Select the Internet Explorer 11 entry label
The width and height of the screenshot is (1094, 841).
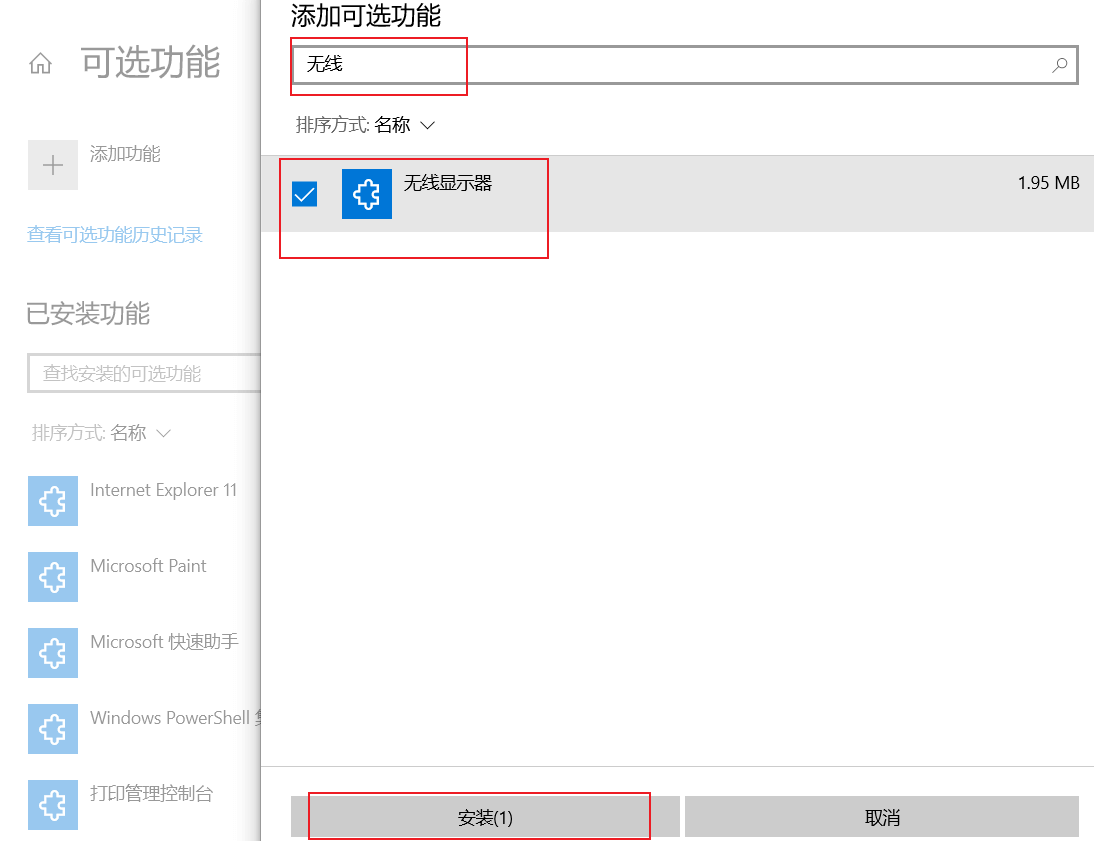point(164,490)
